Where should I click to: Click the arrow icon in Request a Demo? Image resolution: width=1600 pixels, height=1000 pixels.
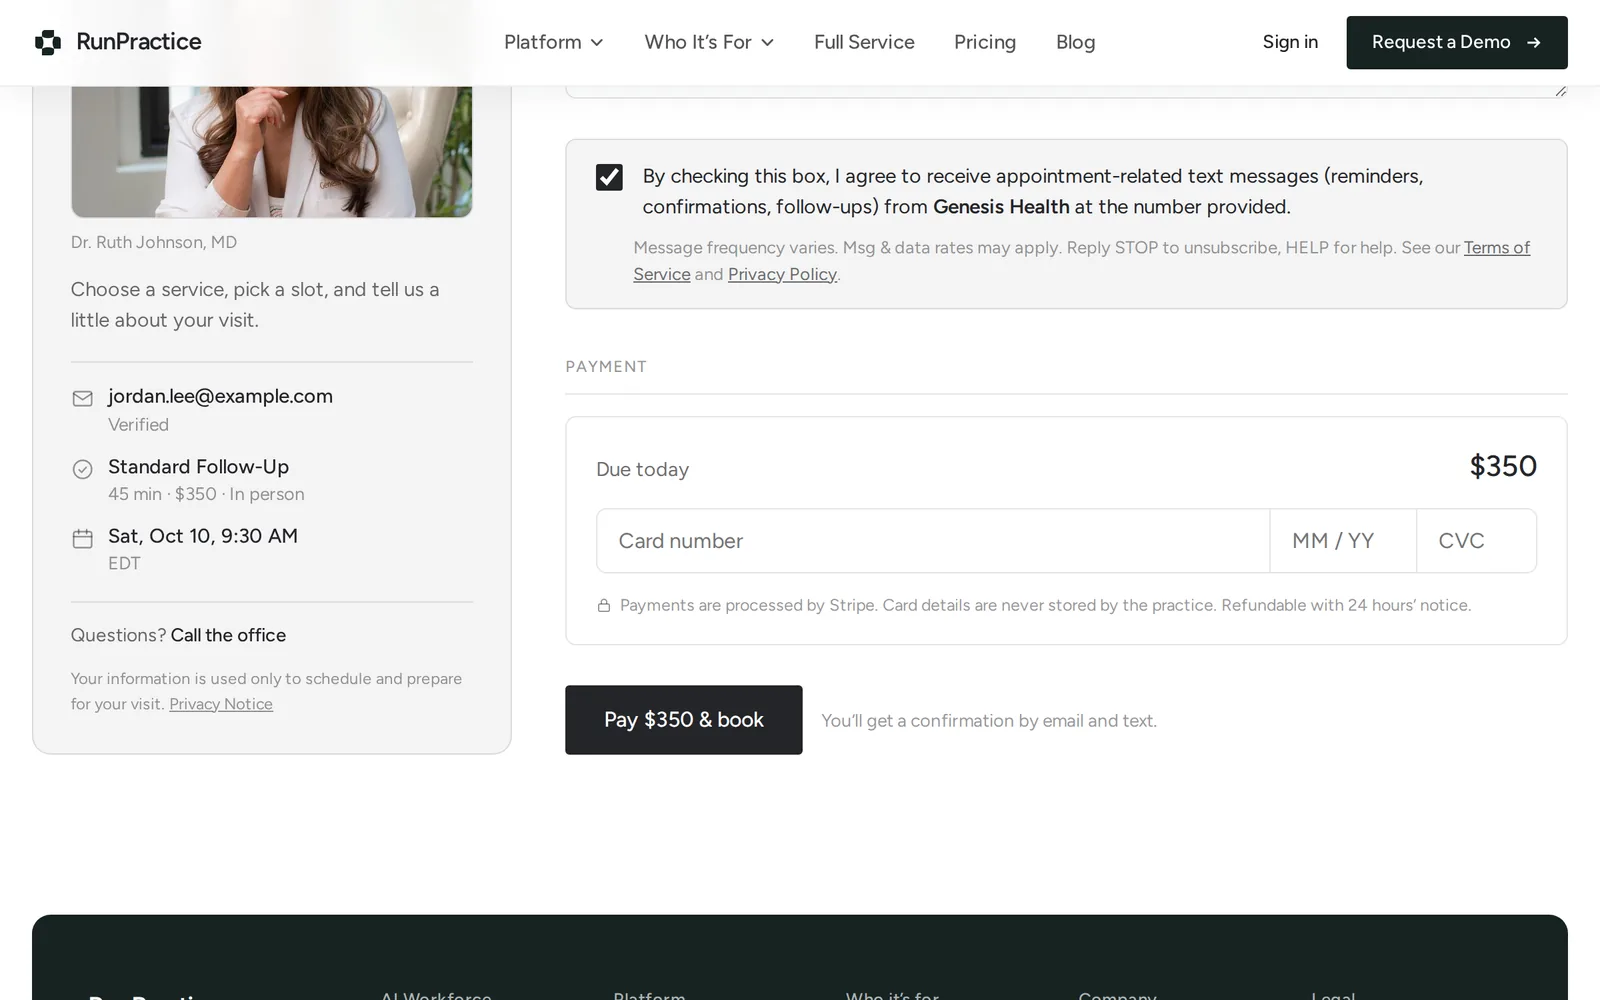tap(1534, 43)
